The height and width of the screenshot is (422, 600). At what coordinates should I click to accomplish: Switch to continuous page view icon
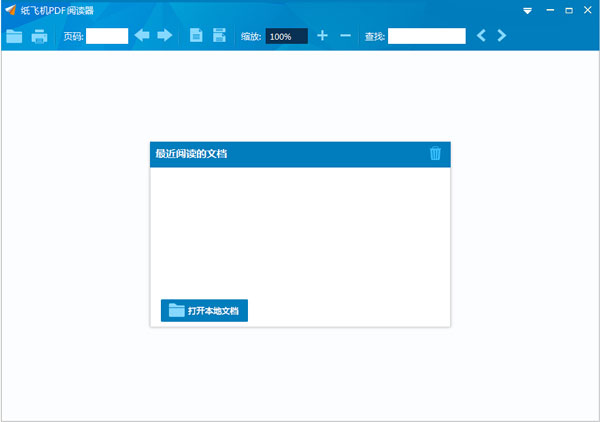coord(219,35)
